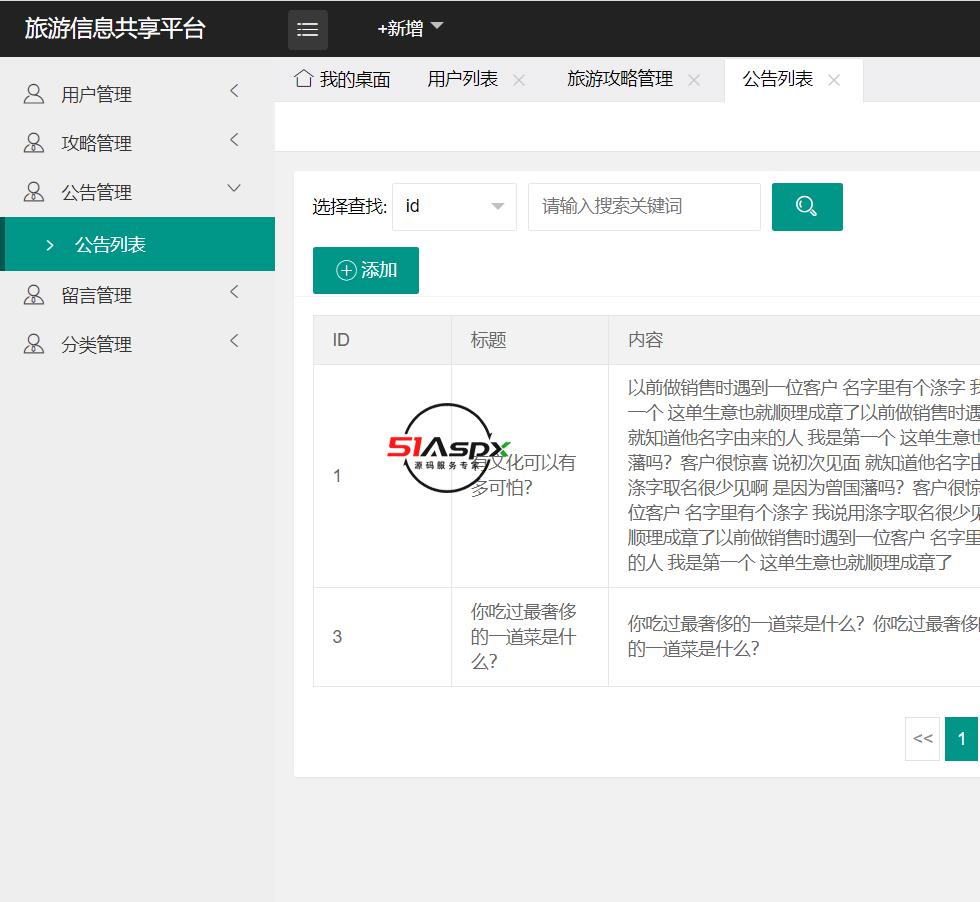980x902 pixels.
Task: Expand the 留言管理 menu chevron
Action: [x=234, y=292]
